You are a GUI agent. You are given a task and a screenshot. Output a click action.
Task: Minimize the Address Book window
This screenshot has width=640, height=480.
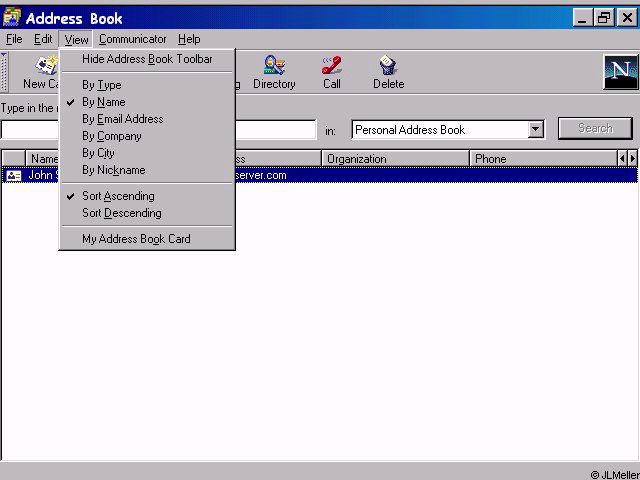click(x=582, y=18)
